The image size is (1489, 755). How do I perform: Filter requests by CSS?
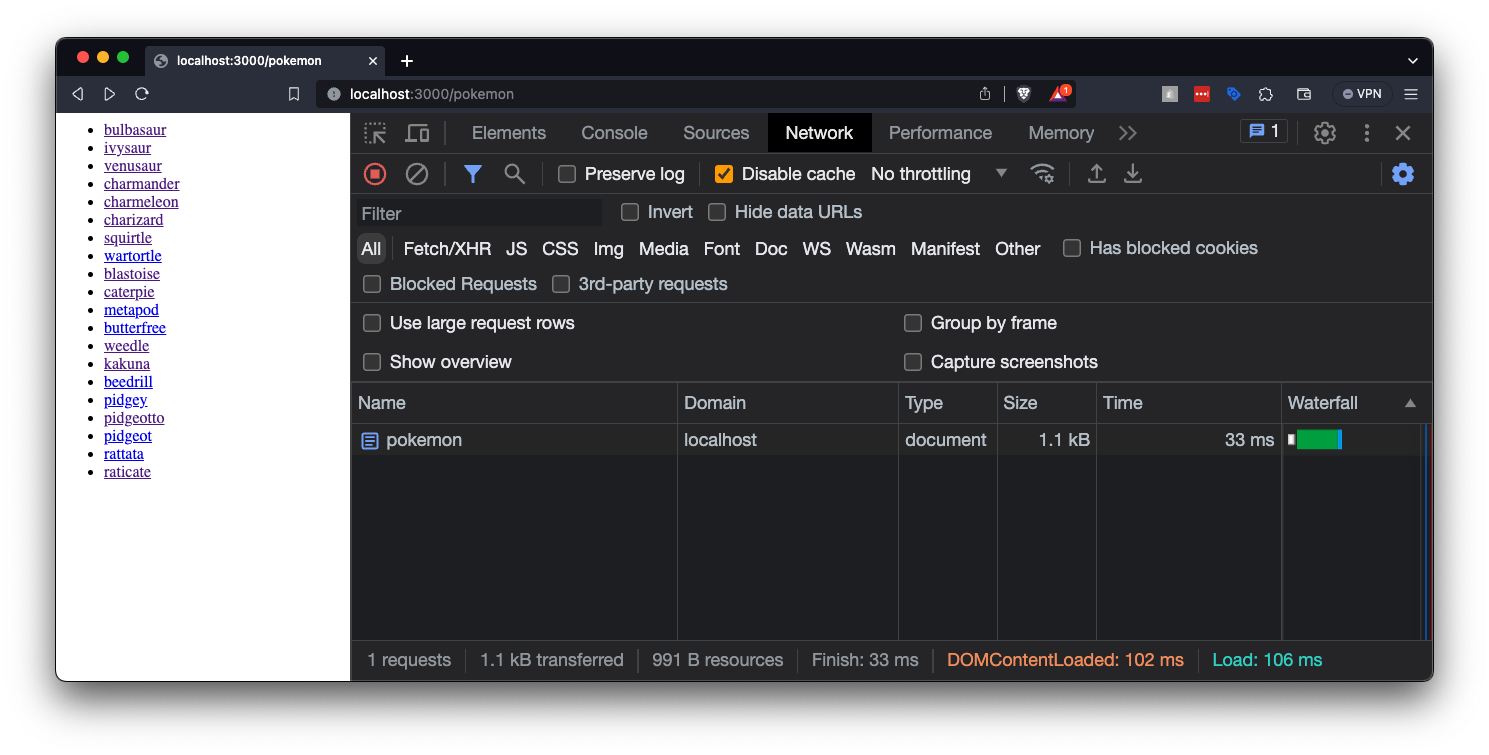(x=560, y=249)
